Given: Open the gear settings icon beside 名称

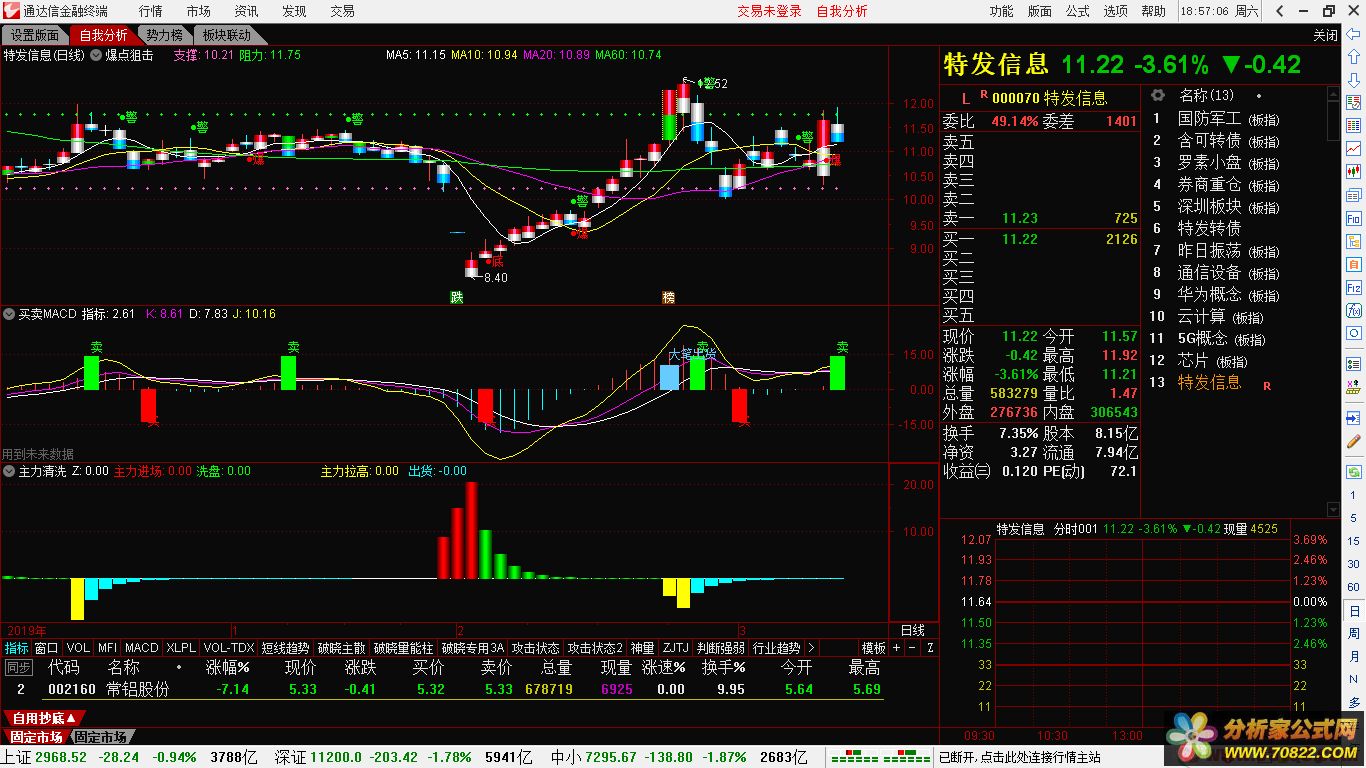Looking at the screenshot, I should pos(1158,96).
